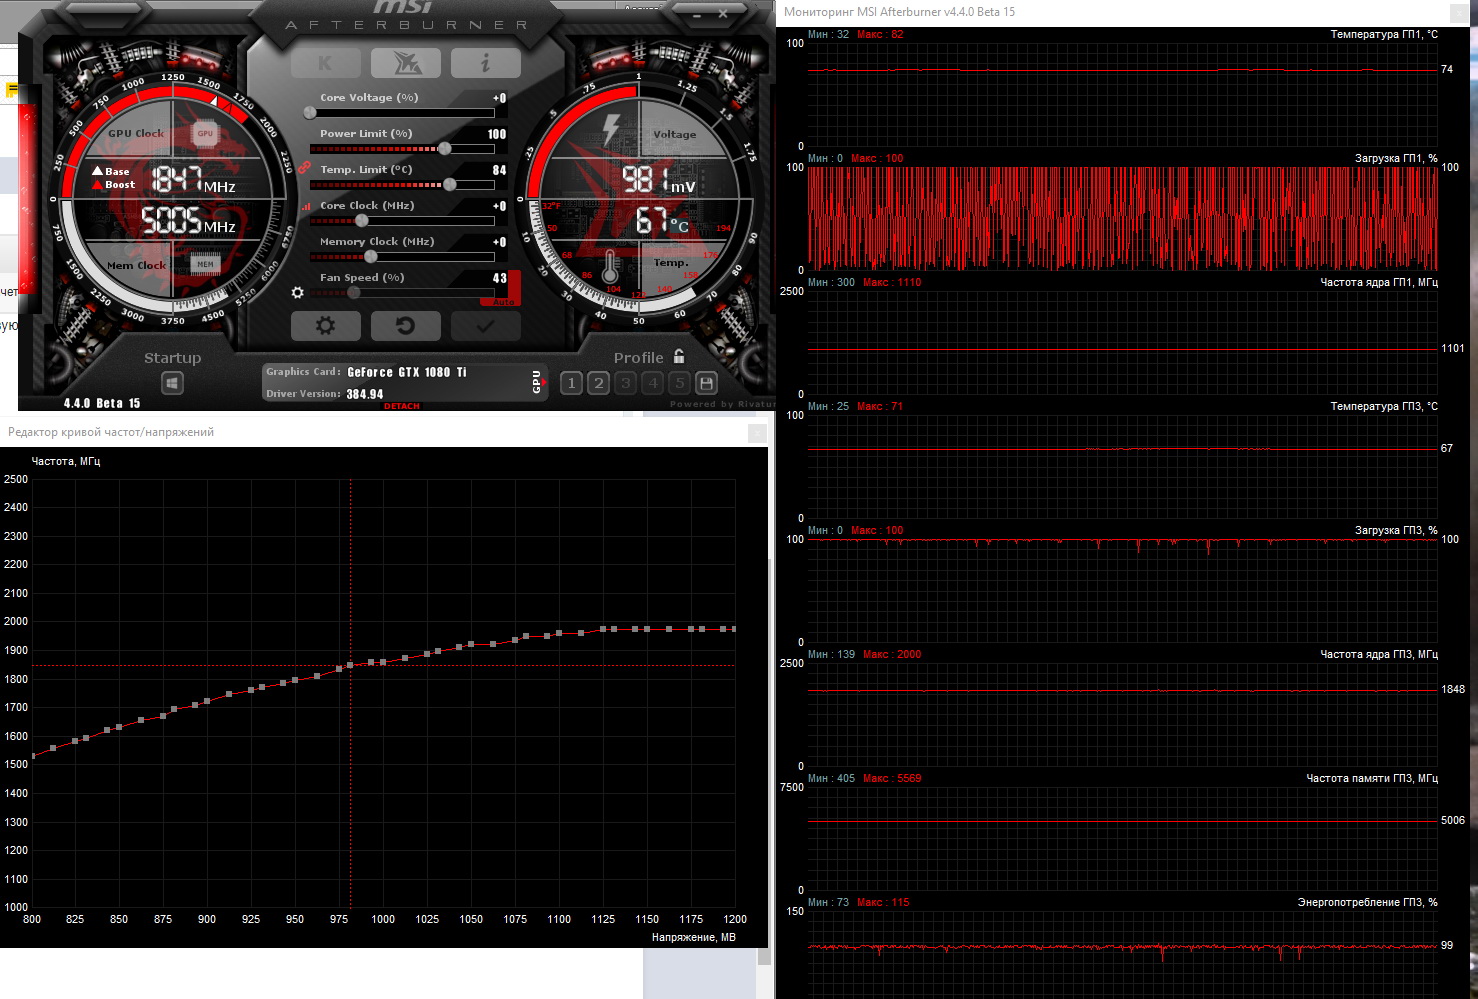Screen dimensions: 1478x999
Task: Launch the OC Scanner jet icon
Action: click(x=405, y=63)
